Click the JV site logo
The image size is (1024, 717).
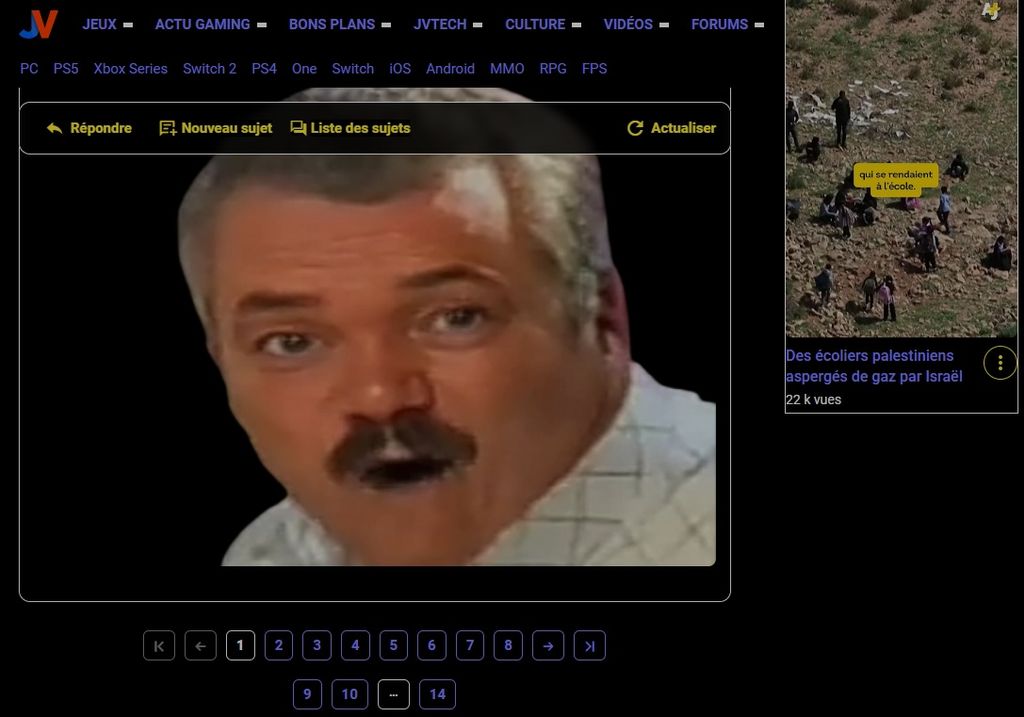click(x=38, y=24)
